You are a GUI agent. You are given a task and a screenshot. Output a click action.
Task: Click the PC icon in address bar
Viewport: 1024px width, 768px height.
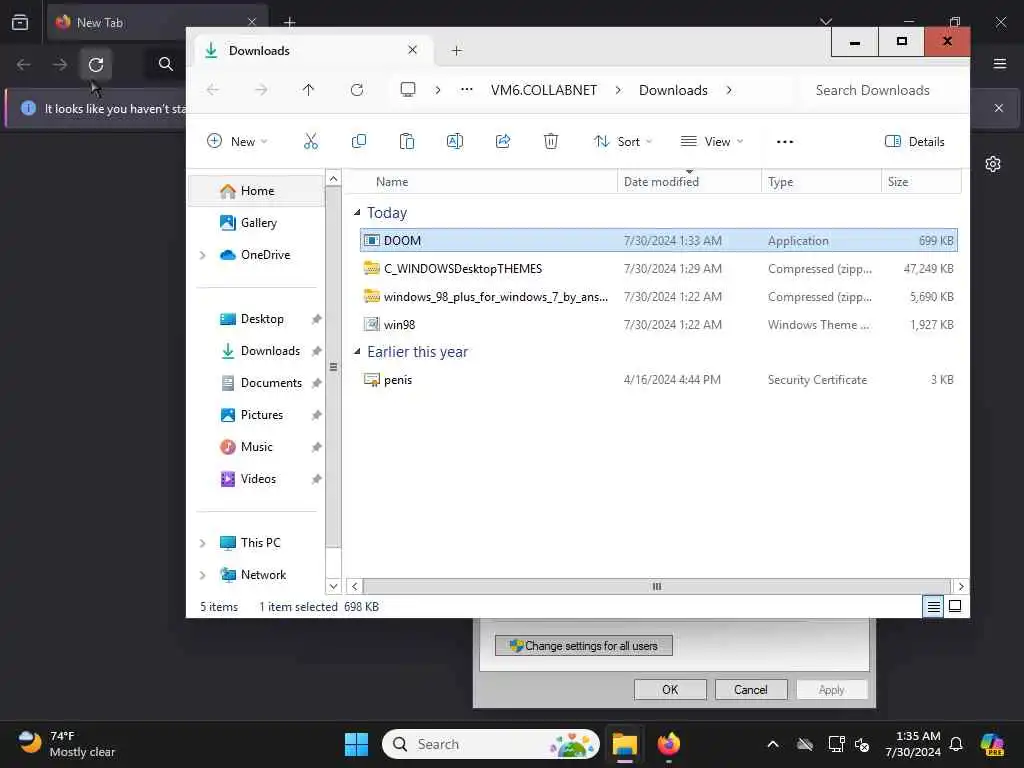click(x=408, y=89)
